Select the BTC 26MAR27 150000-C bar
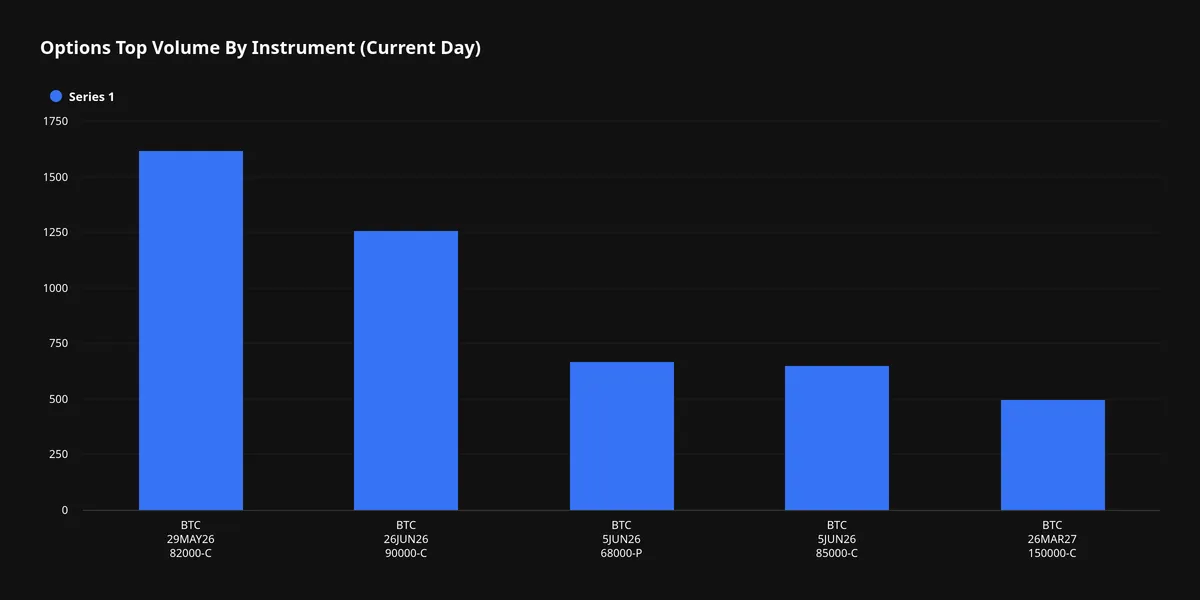This screenshot has width=1200, height=600. click(1053, 455)
